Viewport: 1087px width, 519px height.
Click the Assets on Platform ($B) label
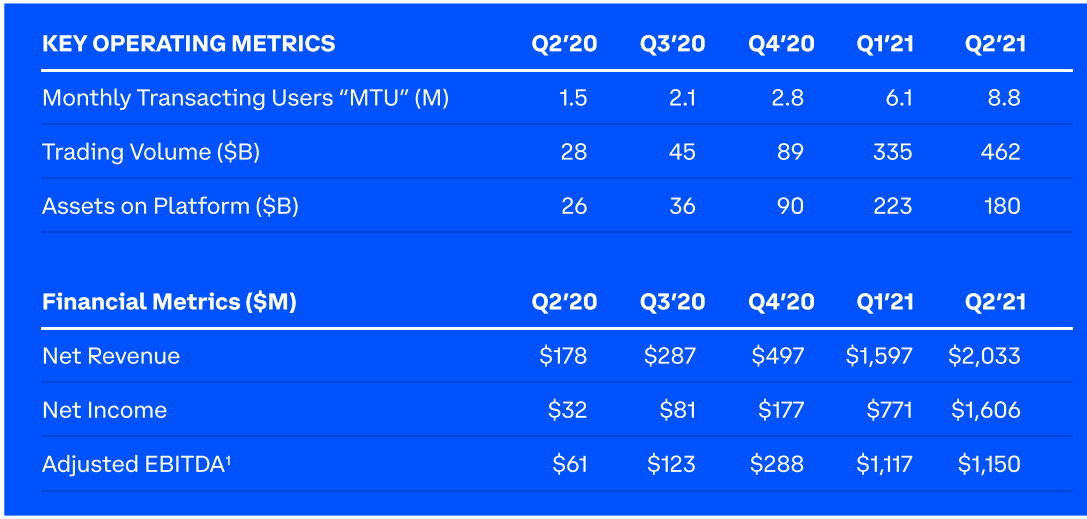(171, 206)
